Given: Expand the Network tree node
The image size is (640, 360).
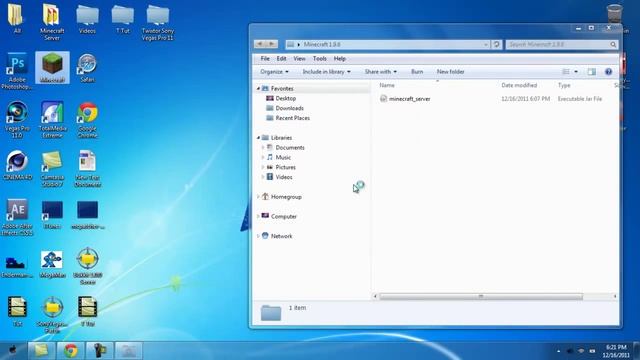Looking at the screenshot, I should pos(258,236).
